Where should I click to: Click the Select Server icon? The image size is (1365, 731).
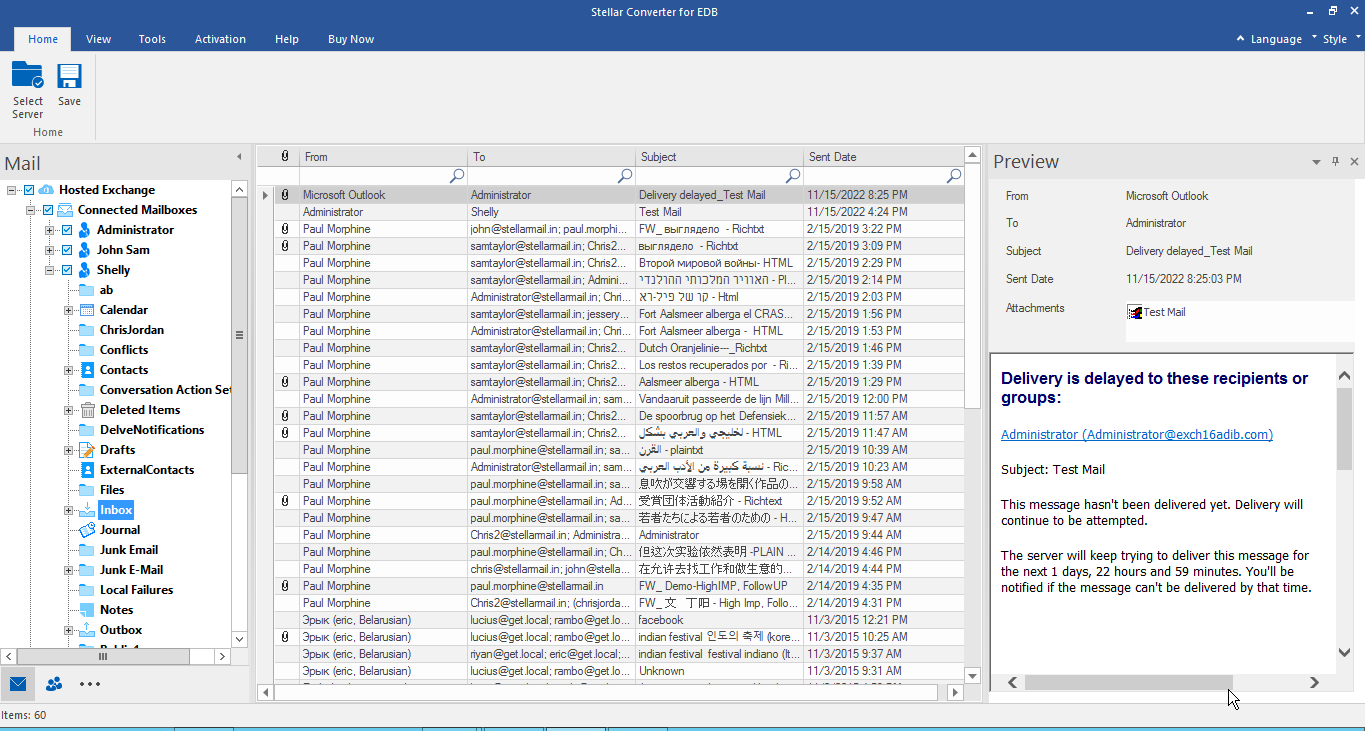point(27,76)
